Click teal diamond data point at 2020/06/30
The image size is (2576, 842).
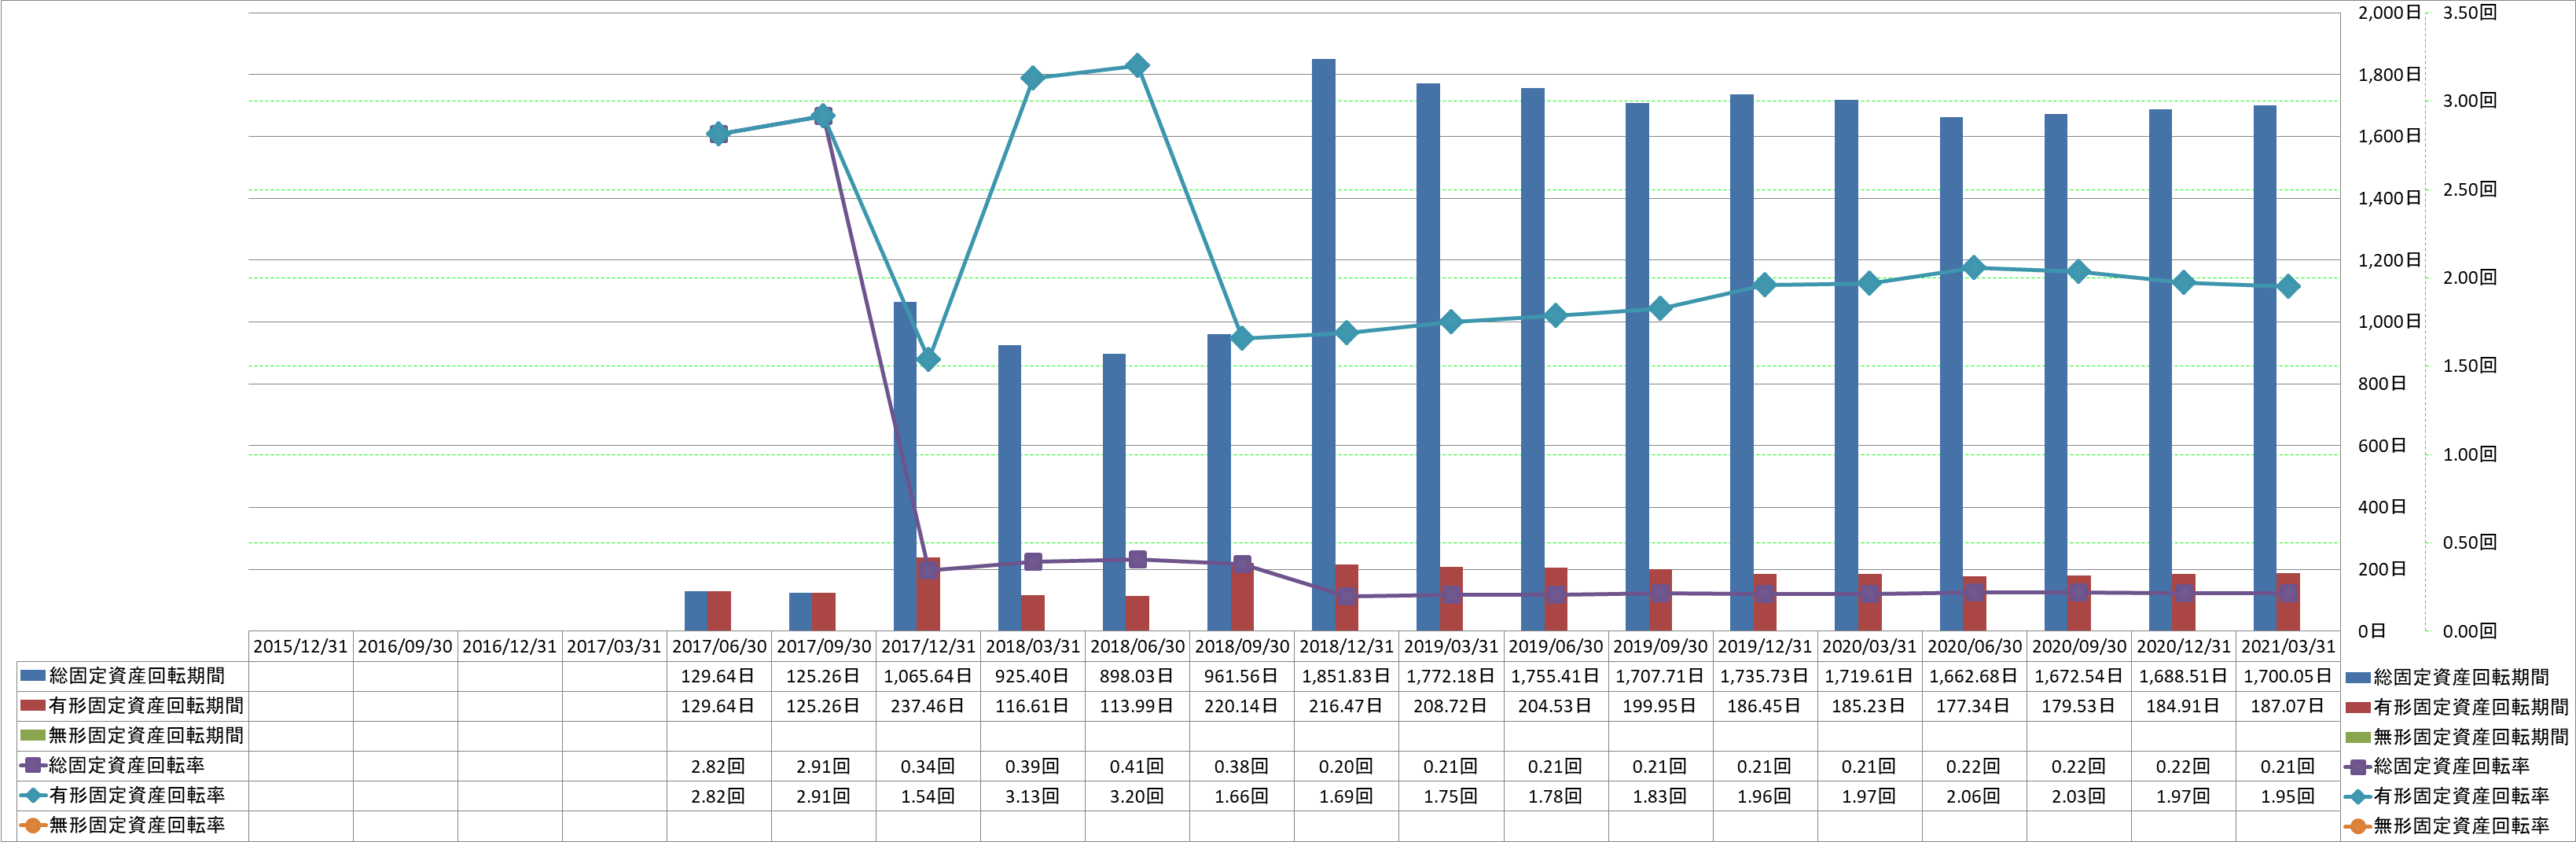click(x=1974, y=267)
